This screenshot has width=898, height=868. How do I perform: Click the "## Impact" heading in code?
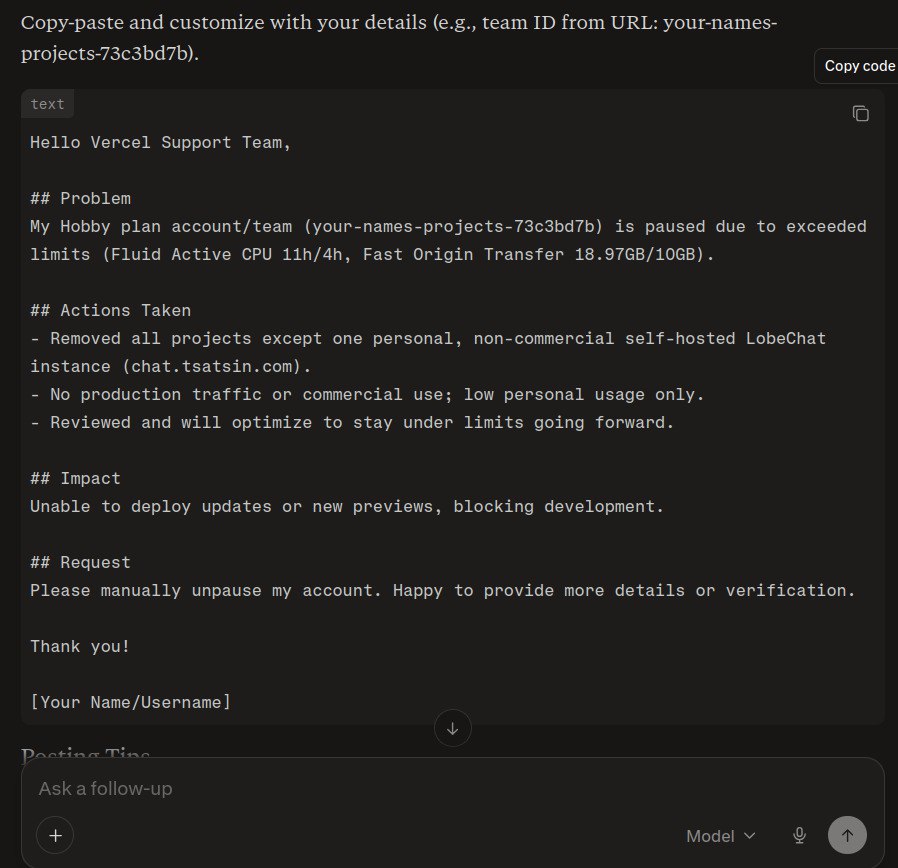pos(75,478)
